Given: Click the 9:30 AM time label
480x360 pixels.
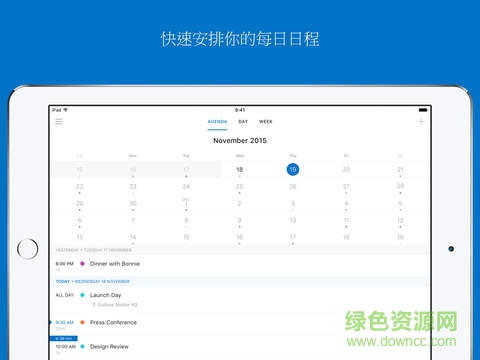Looking at the screenshot, I should coord(64,322).
